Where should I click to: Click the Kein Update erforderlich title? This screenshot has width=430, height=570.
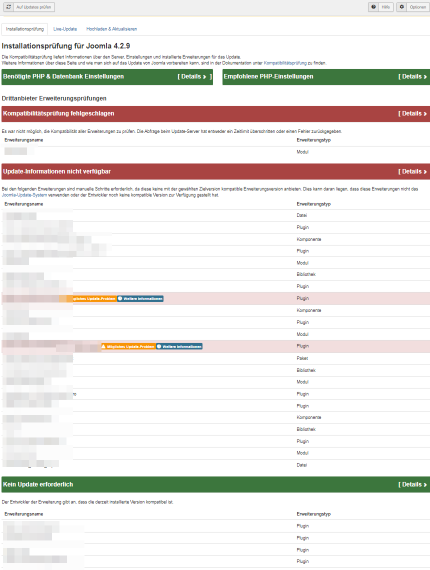tap(38, 485)
